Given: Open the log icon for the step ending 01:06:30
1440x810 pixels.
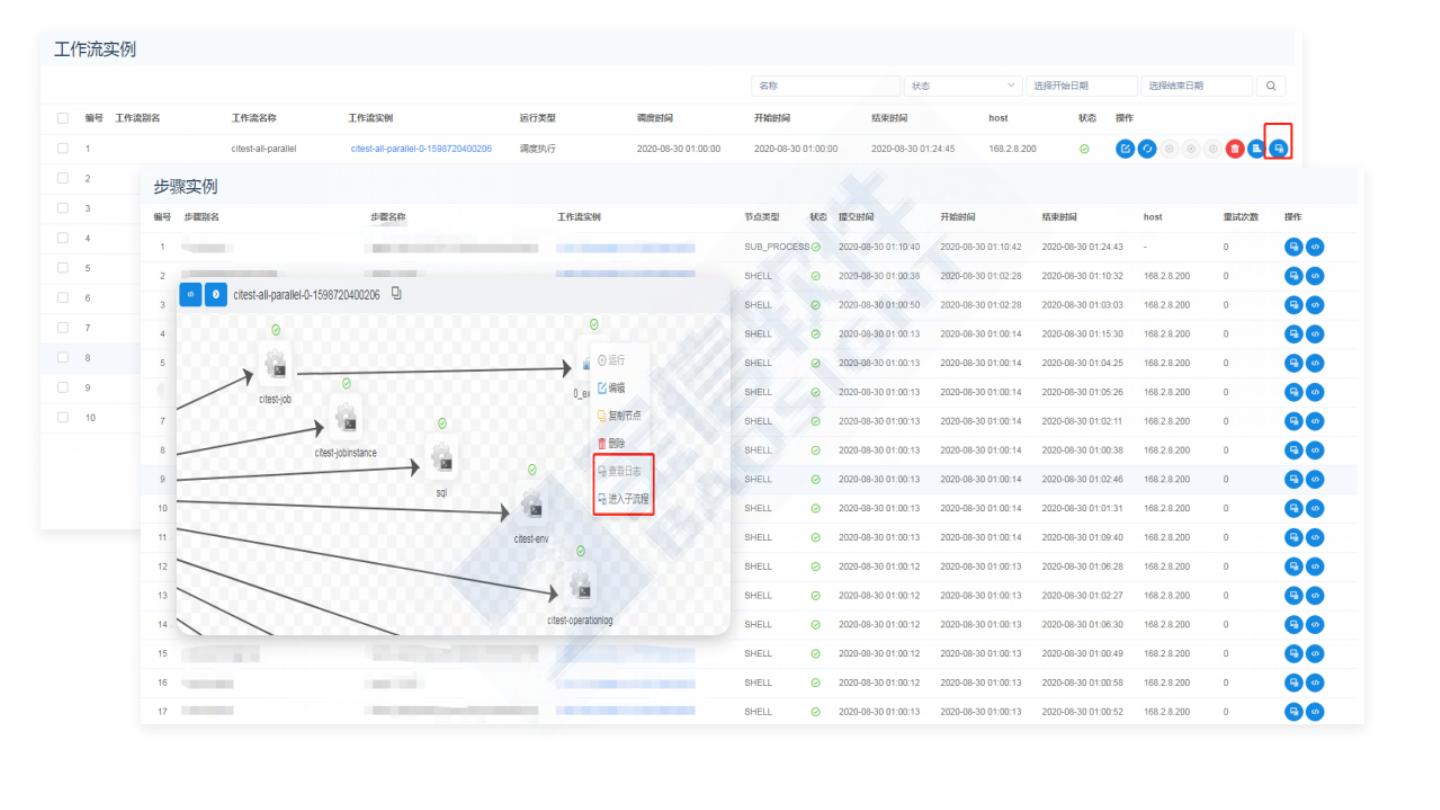Looking at the screenshot, I should pyautogui.click(x=1294, y=625).
